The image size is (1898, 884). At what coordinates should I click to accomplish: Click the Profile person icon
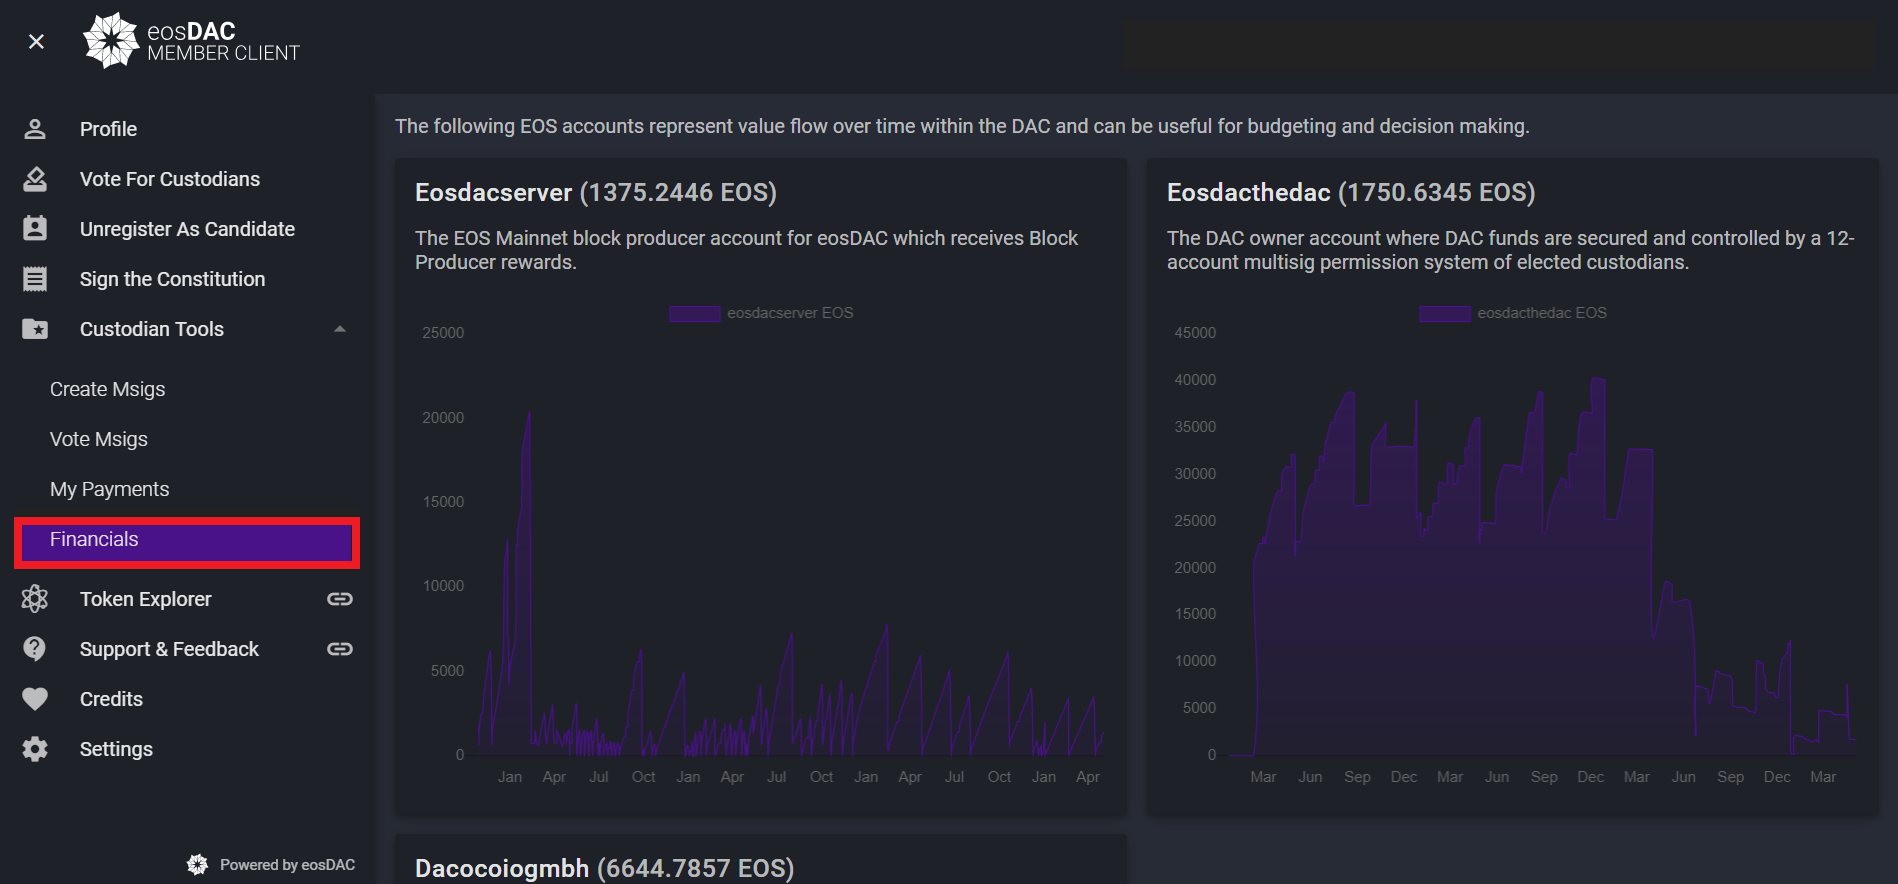click(35, 129)
